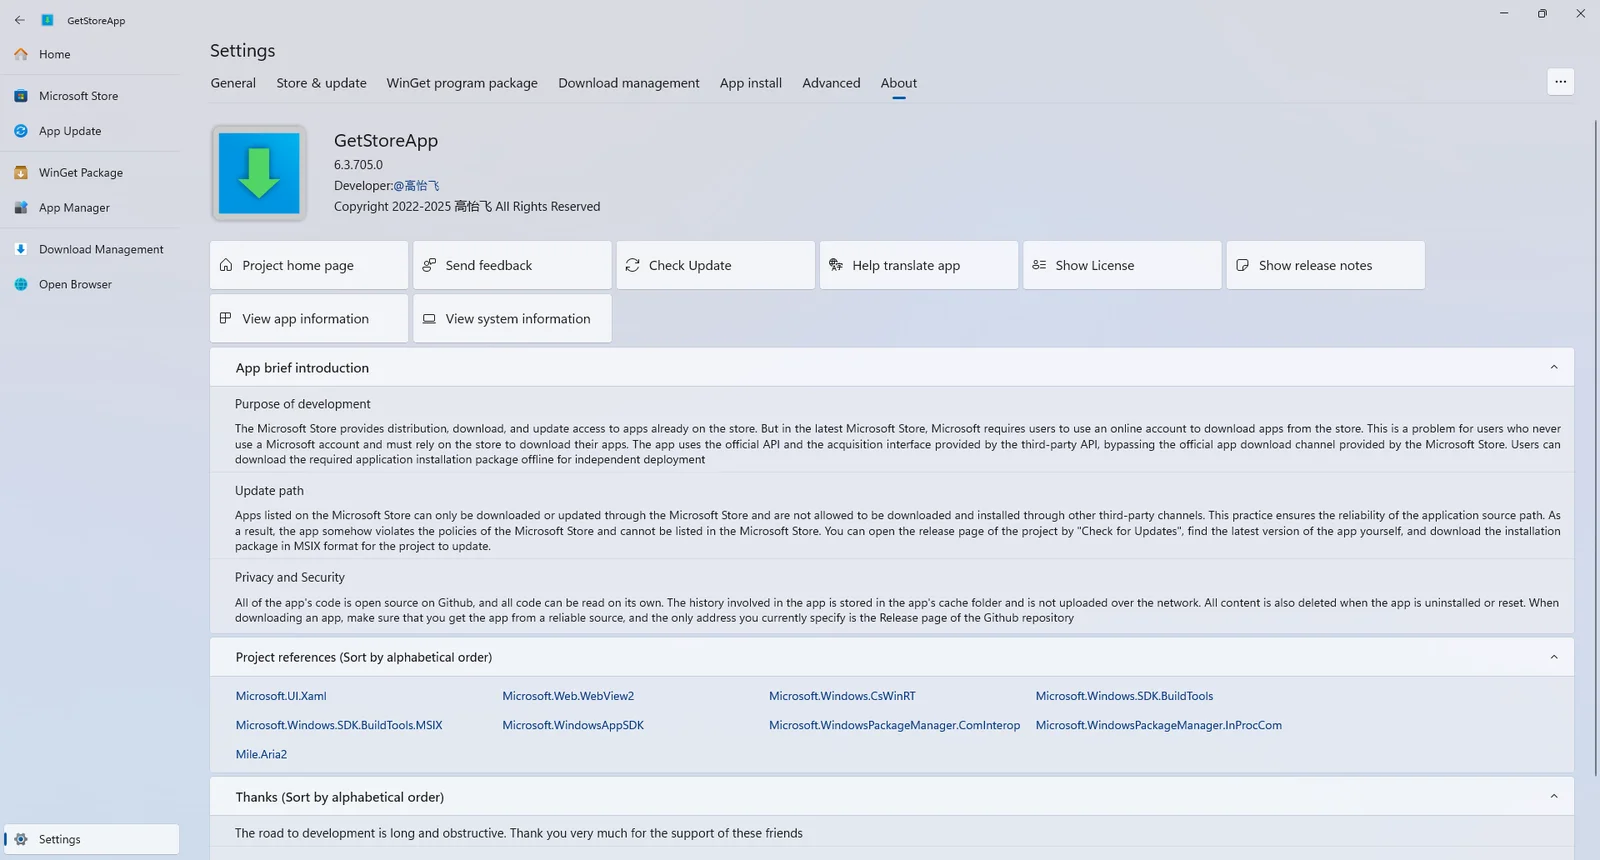Switch to Store & update tab
1600x860 pixels.
pyautogui.click(x=321, y=83)
